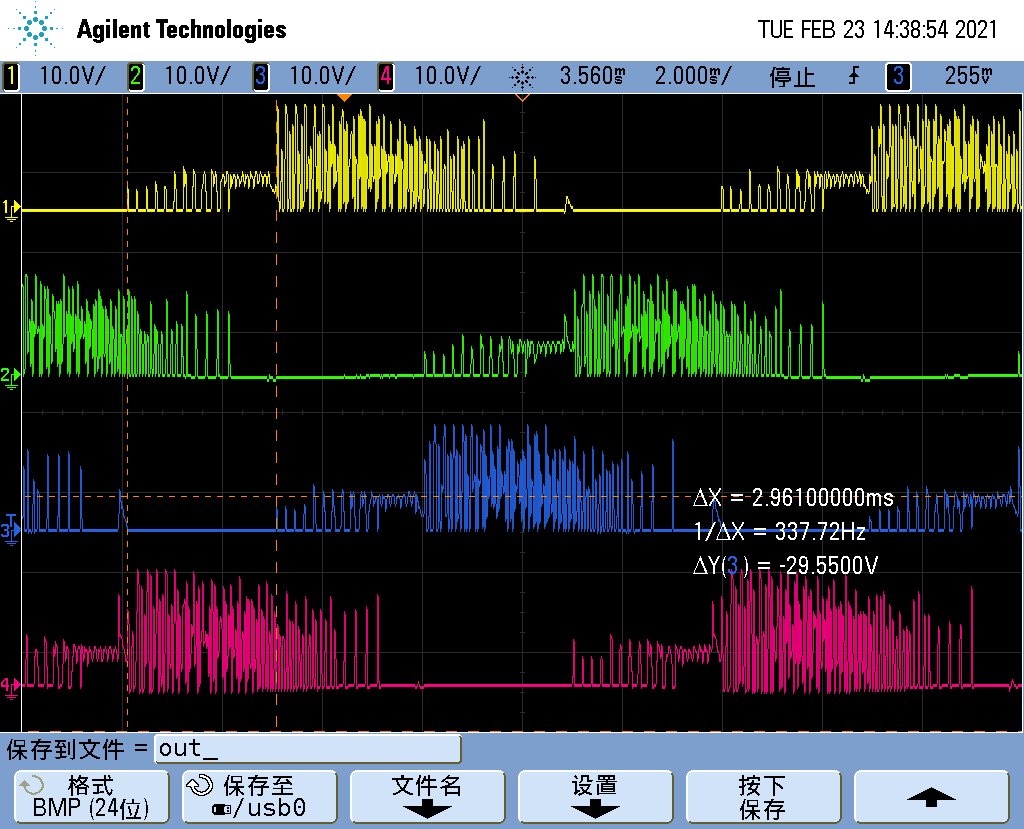Click the date and time display
Viewport: 1024px width, 829px height.
click(877, 29)
